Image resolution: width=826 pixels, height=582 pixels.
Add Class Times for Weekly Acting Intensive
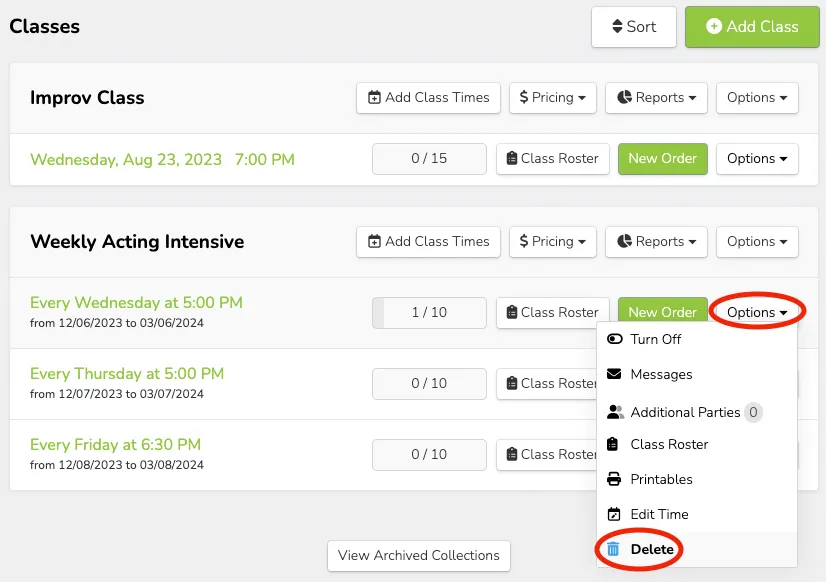428,242
